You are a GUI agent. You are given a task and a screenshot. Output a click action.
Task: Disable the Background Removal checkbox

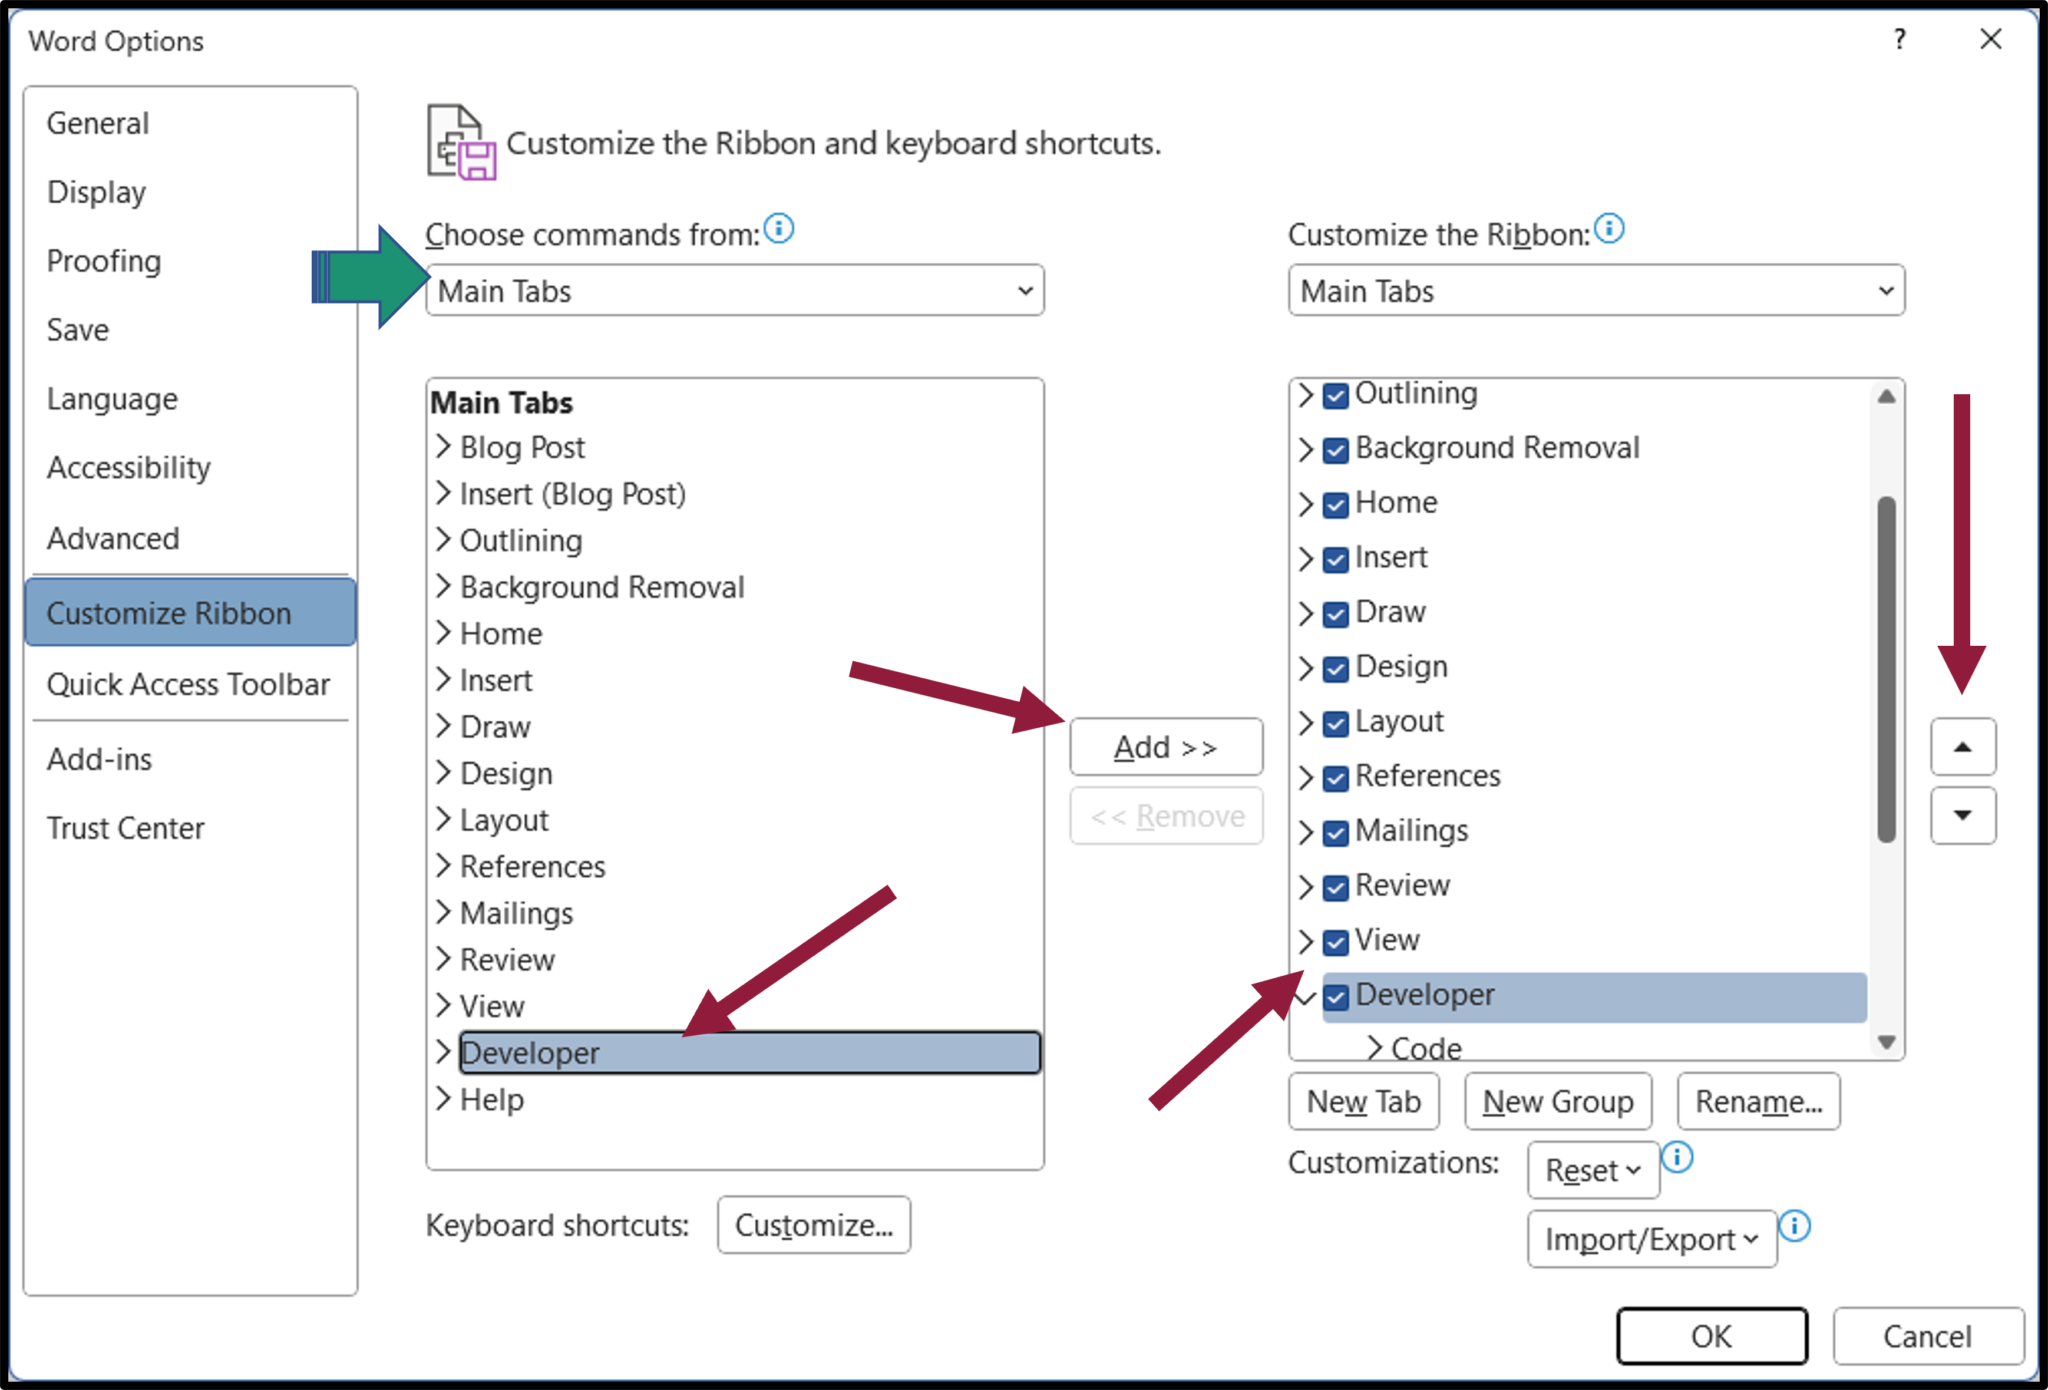tap(1334, 450)
